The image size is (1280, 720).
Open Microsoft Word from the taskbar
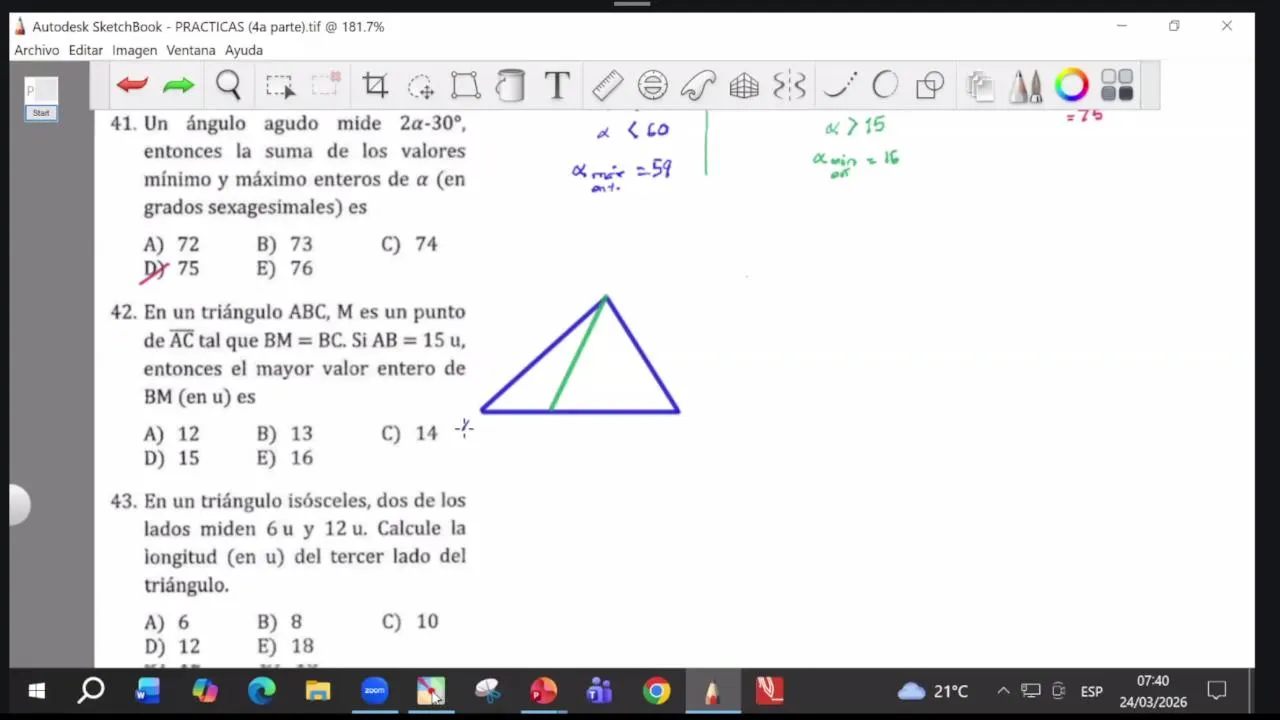148,691
